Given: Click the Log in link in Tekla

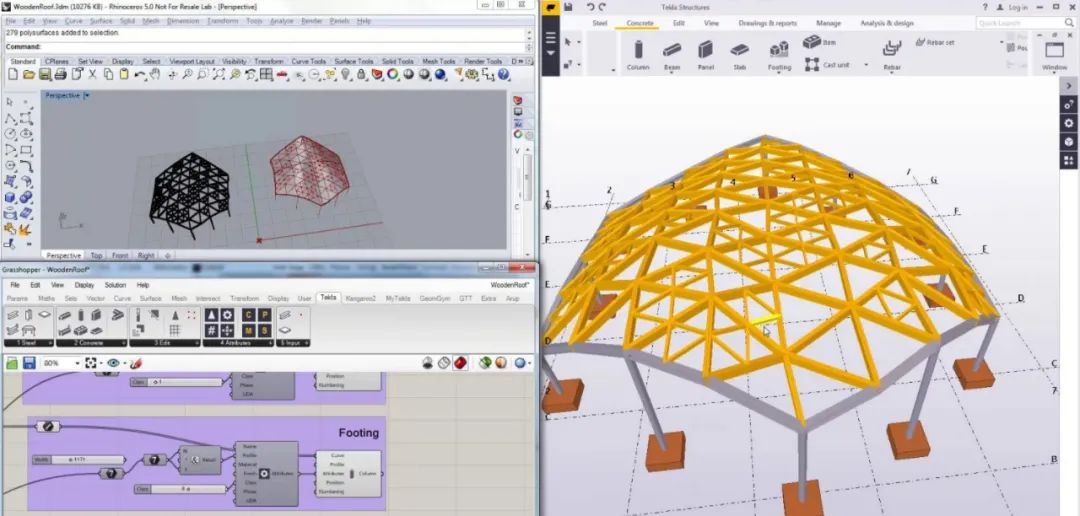Looking at the screenshot, I should (1012, 7).
